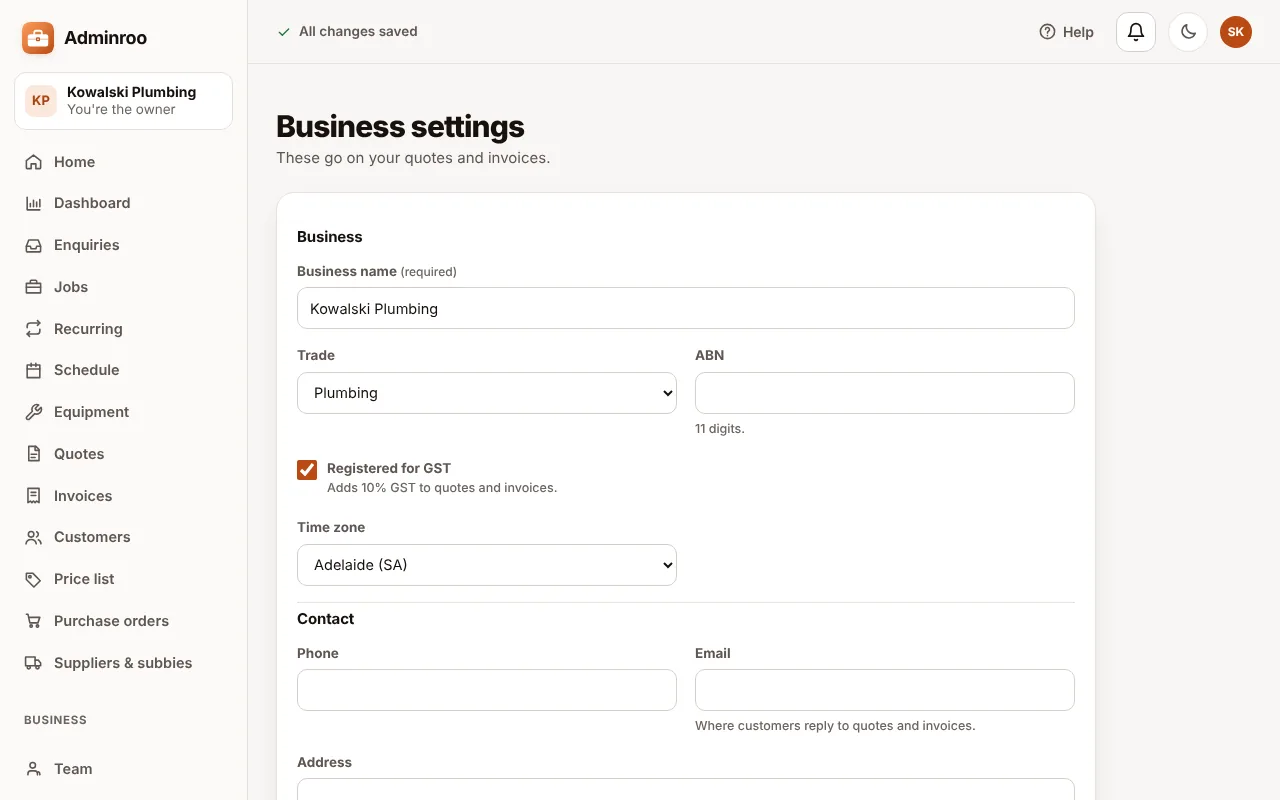Image resolution: width=1280 pixels, height=800 pixels.
Task: Click the 'All changes saved' status text
Action: (358, 32)
